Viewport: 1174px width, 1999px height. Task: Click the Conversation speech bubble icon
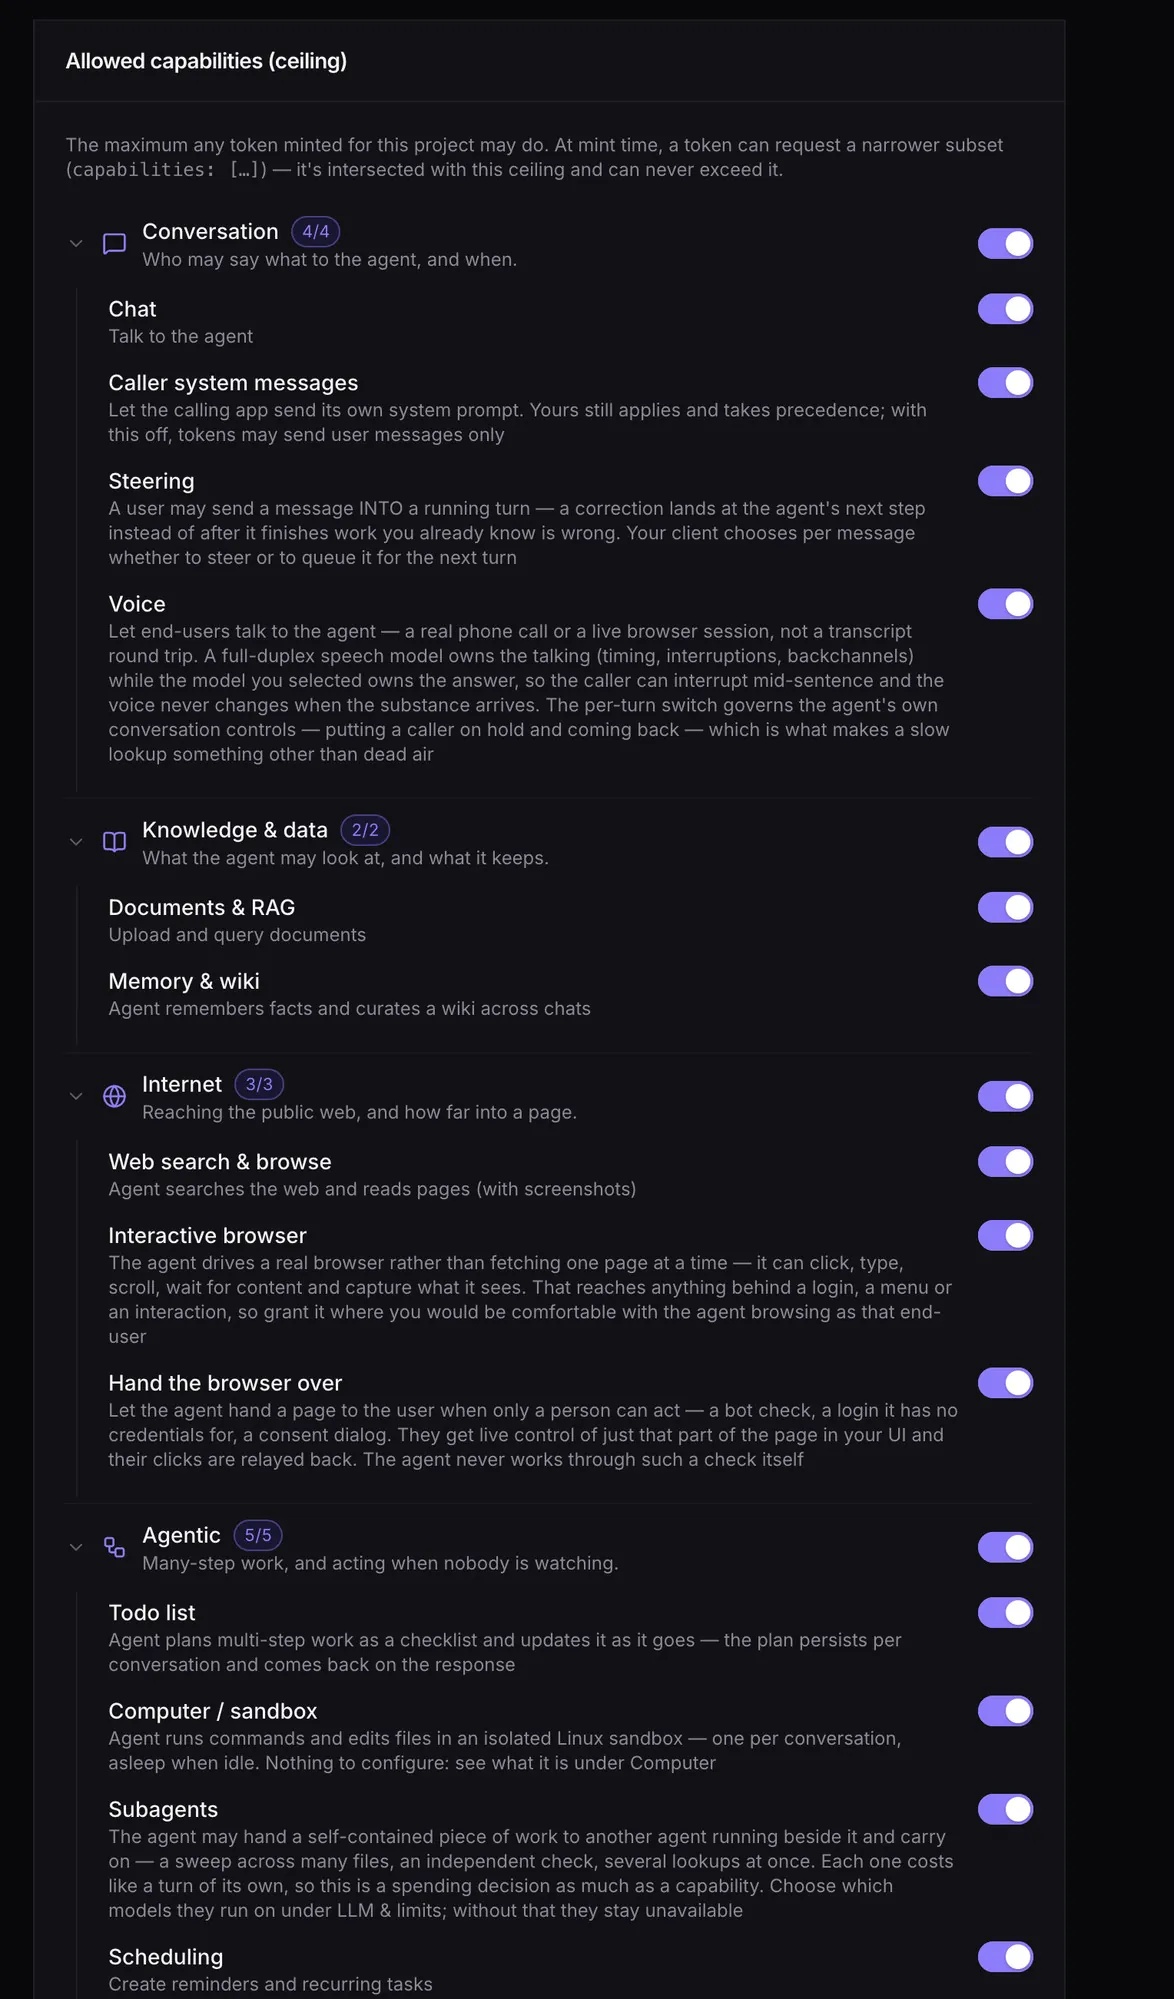click(115, 244)
